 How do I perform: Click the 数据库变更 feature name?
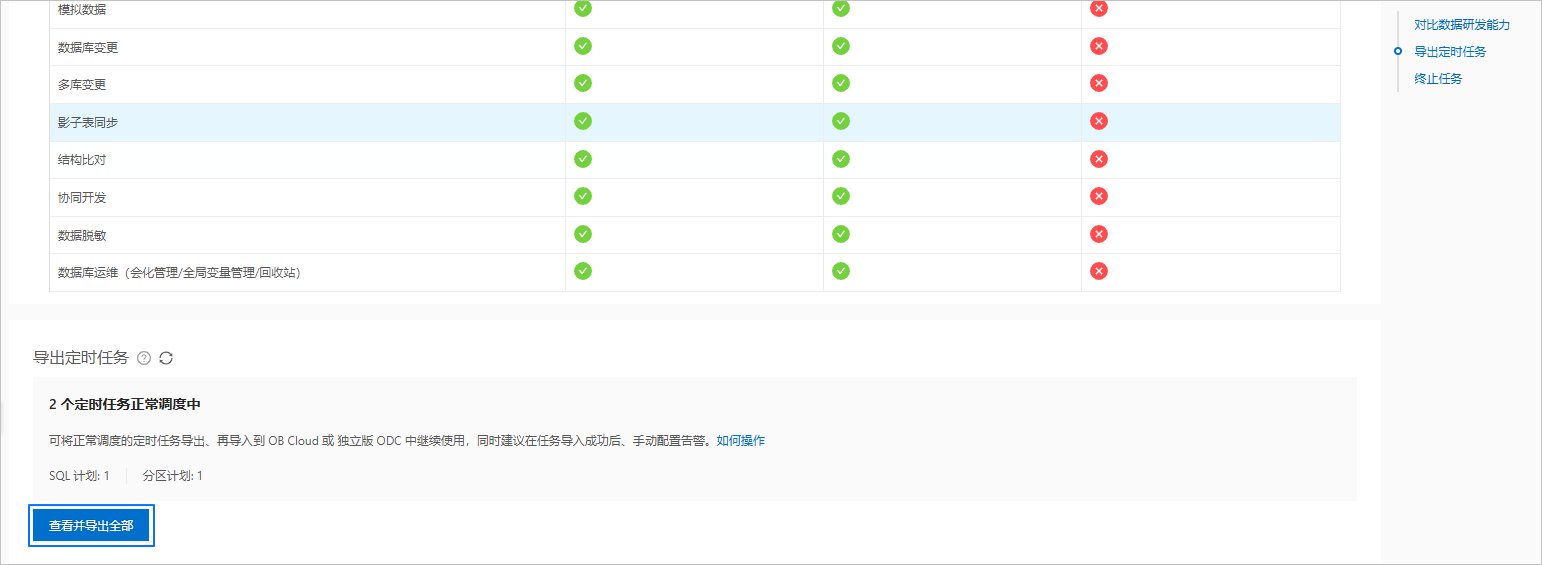(88, 48)
